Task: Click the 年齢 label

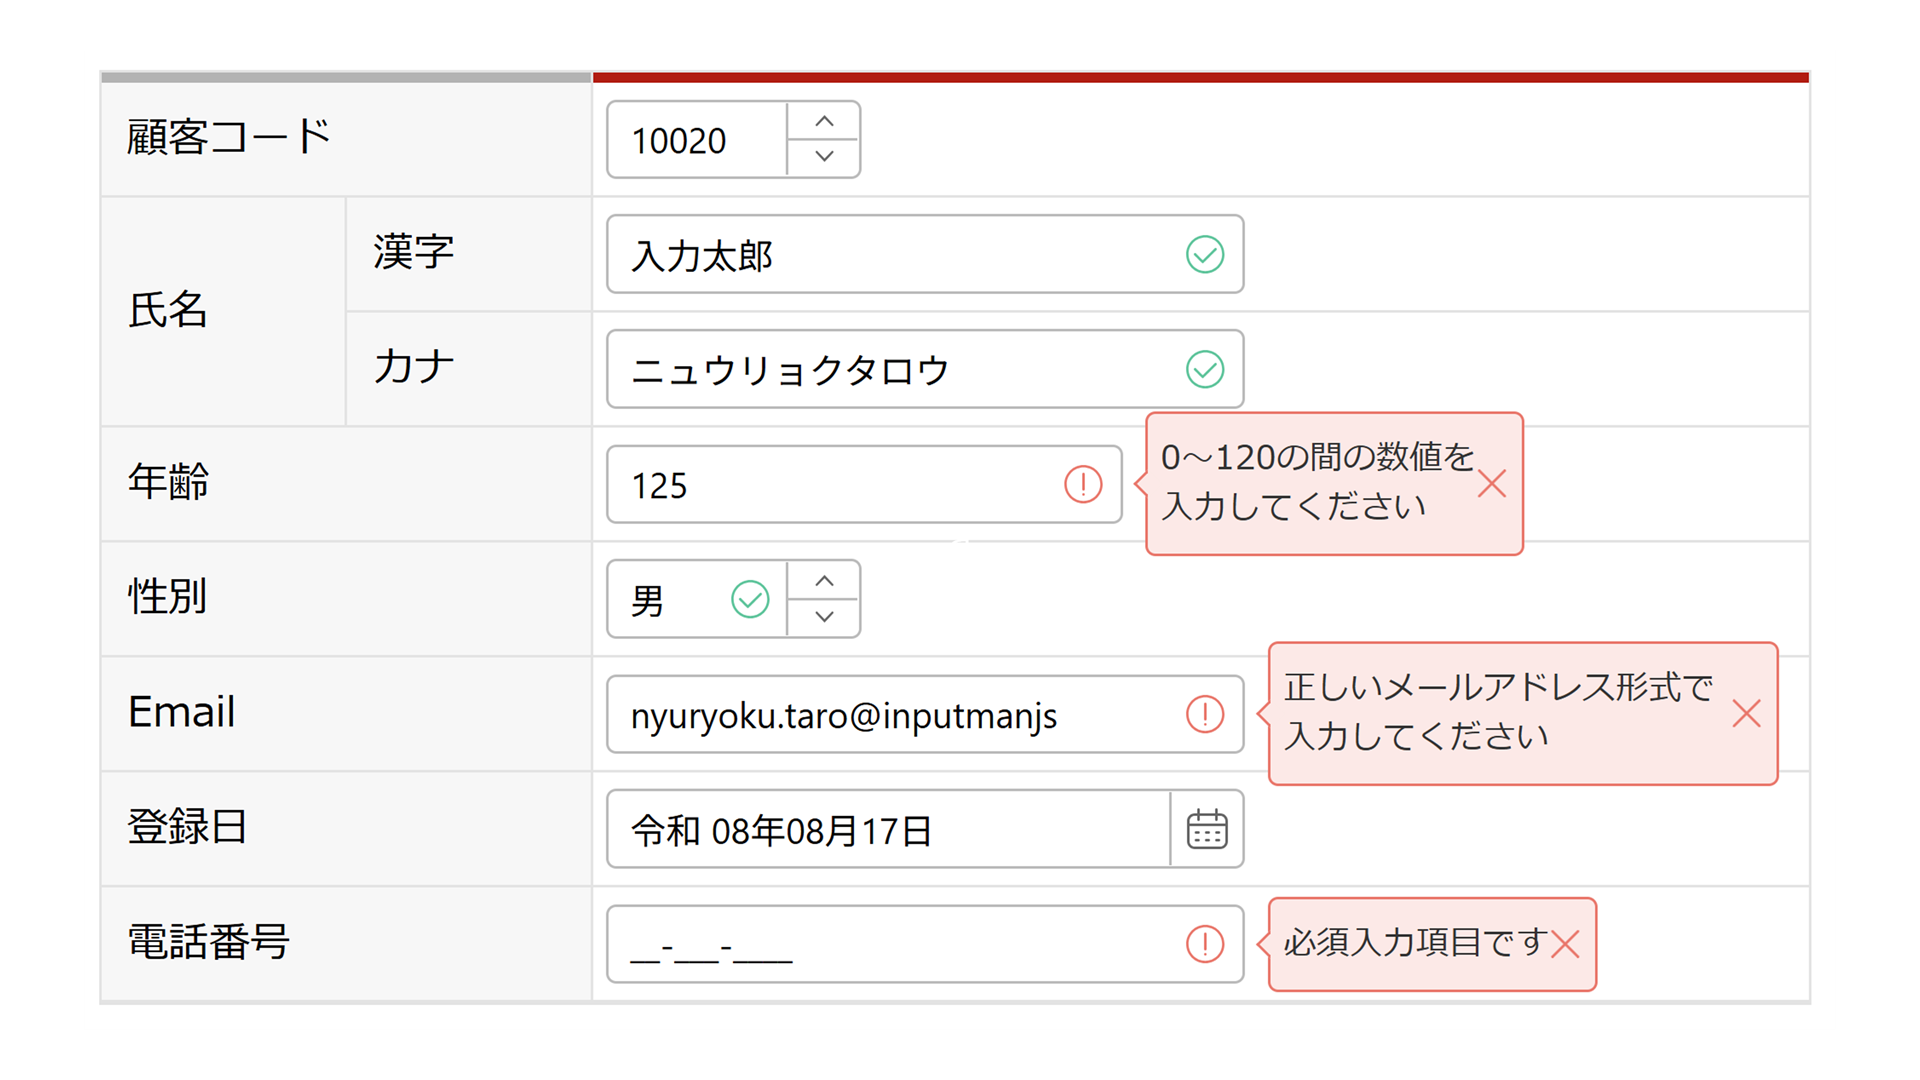Action: pyautogui.click(x=168, y=481)
